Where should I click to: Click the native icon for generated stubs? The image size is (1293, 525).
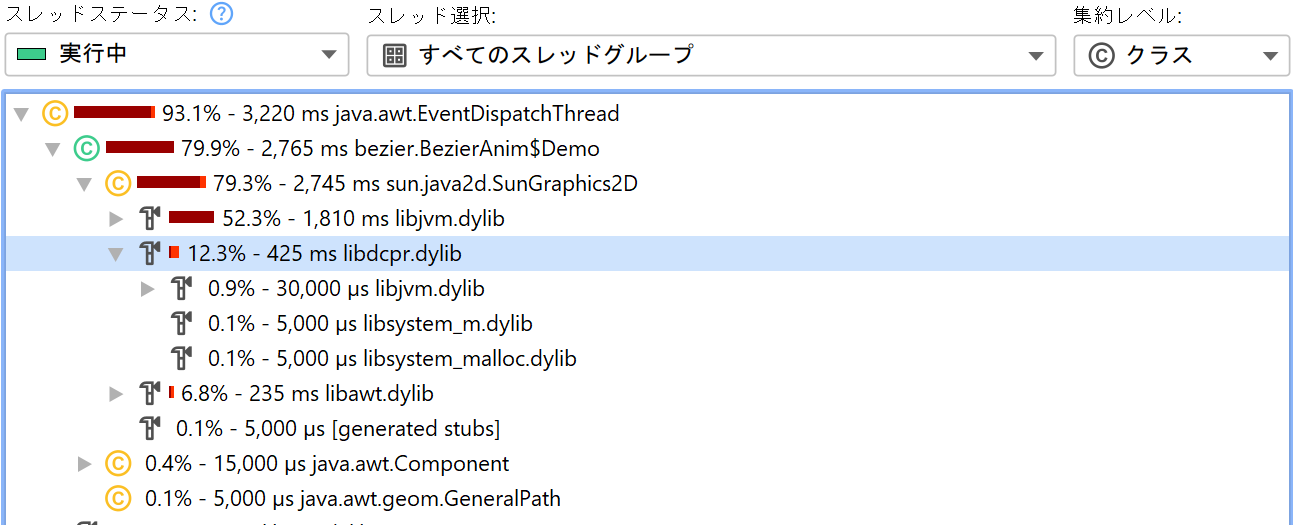click(150, 429)
